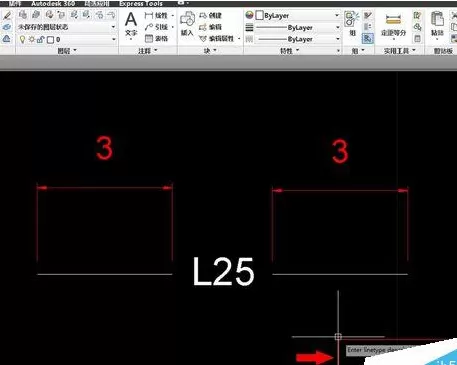
Task: Click the white object color swatch
Action: point(260,15)
